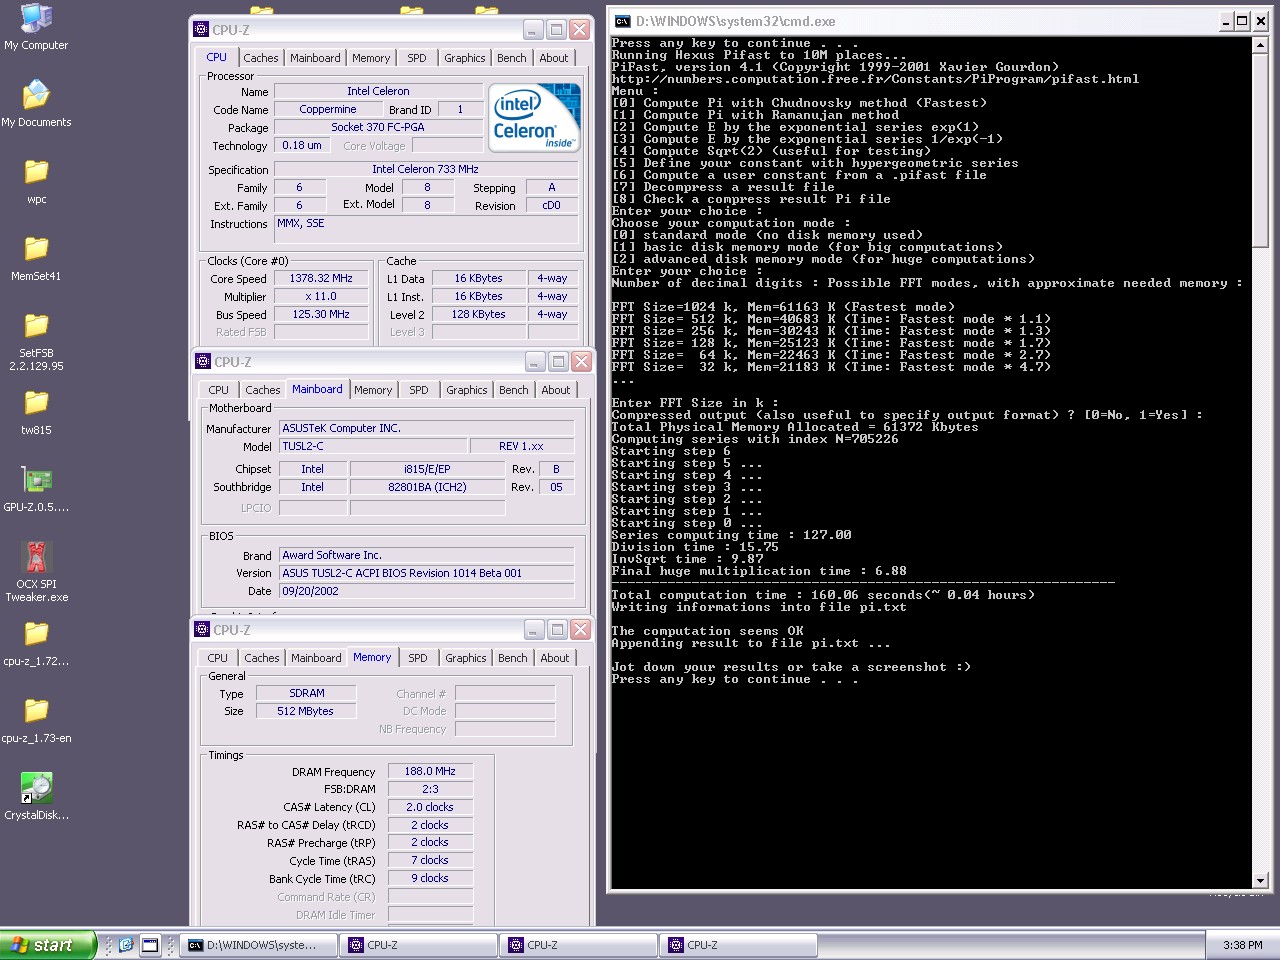Open the My Documents desktop icon

(36, 95)
